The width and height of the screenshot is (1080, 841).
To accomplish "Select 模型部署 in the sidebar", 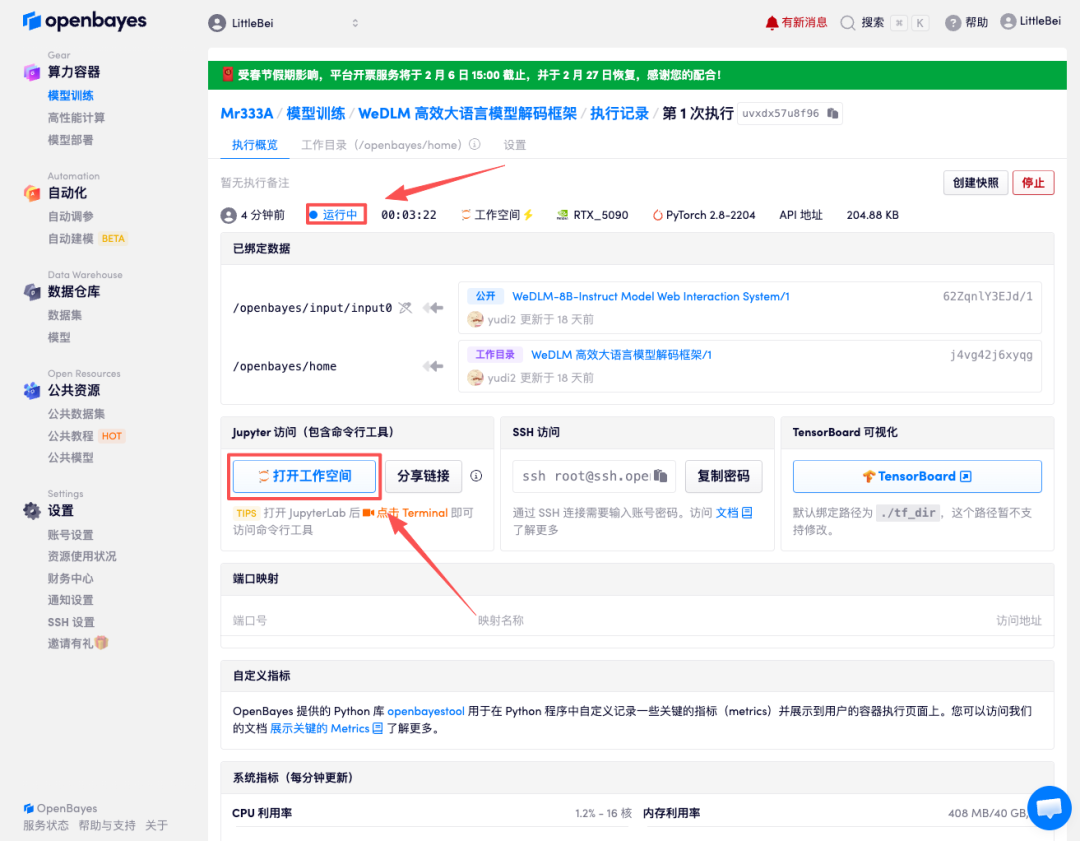I will point(70,140).
